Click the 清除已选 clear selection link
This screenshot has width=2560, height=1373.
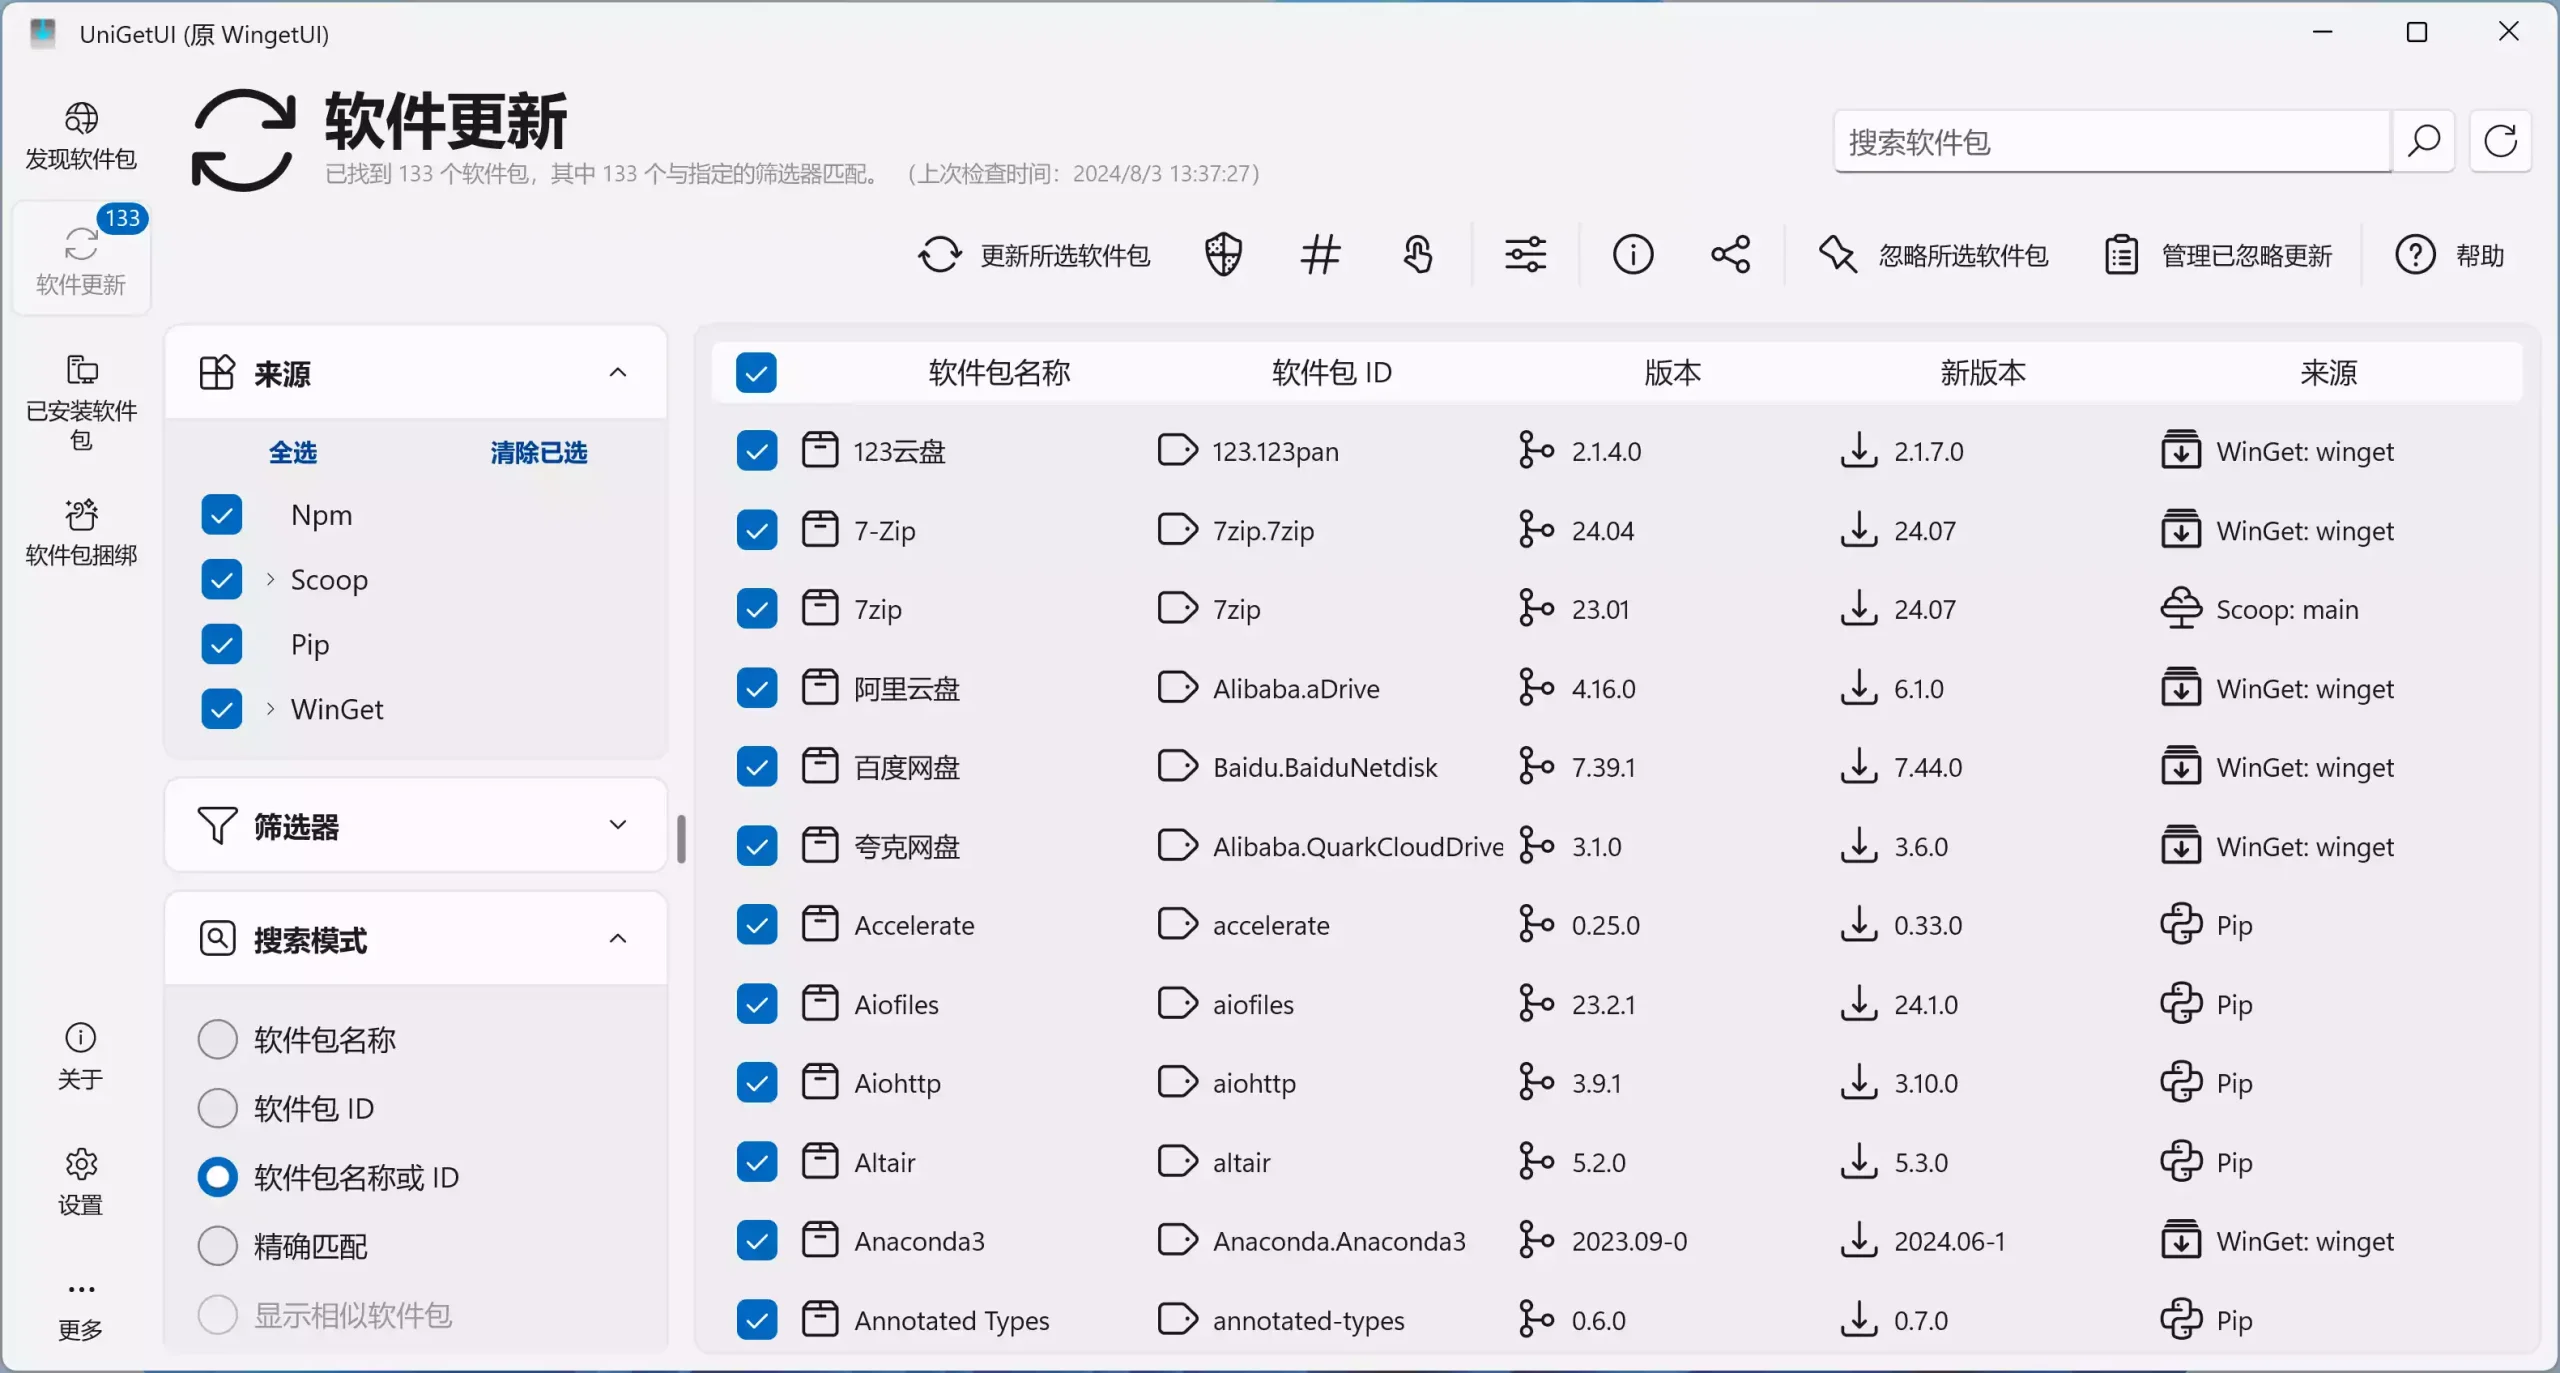point(538,453)
